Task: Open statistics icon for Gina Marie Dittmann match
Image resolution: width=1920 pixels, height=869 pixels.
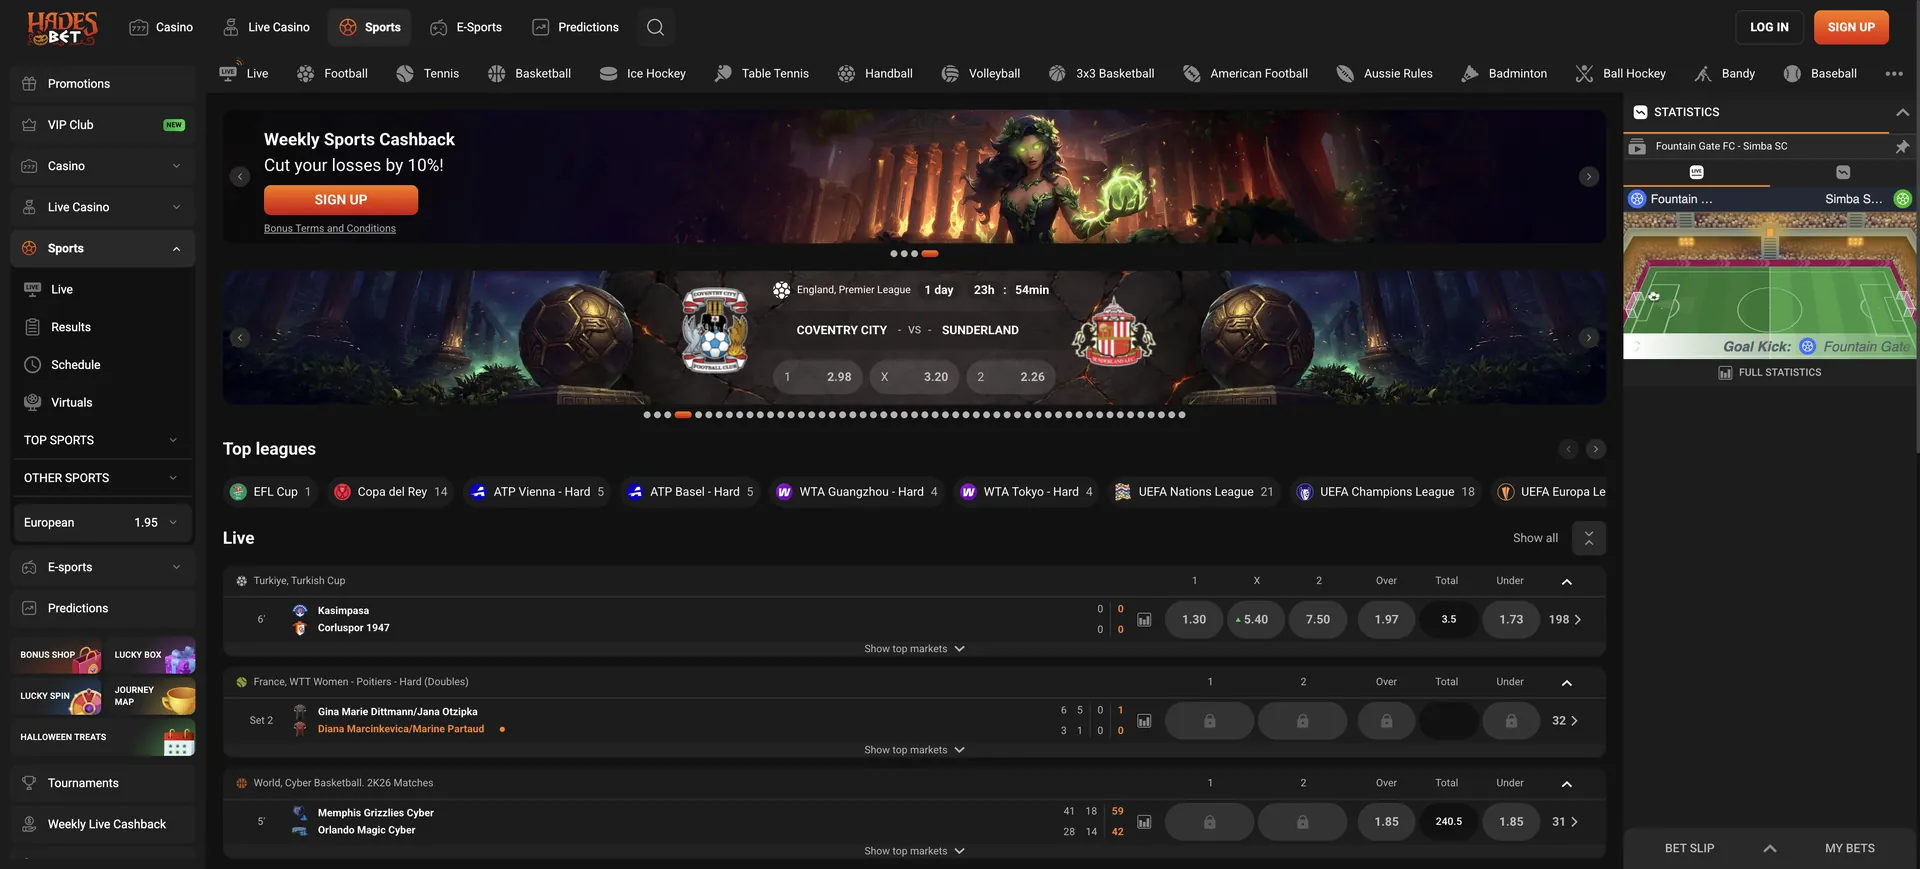Action: coord(1144,721)
